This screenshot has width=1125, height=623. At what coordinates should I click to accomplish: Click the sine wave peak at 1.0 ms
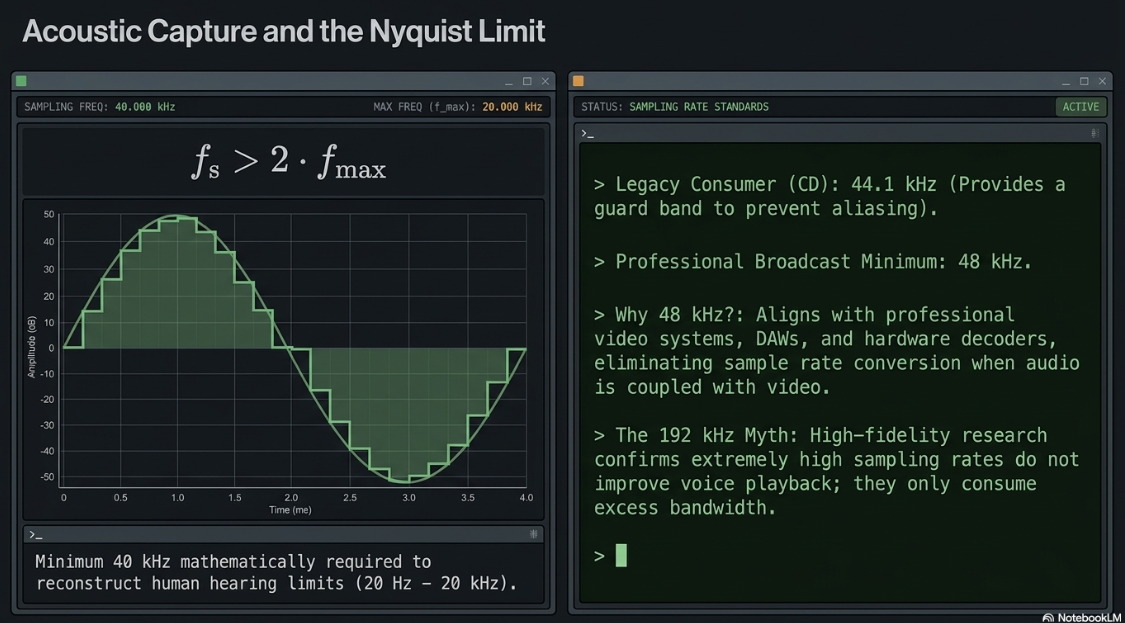click(178, 216)
